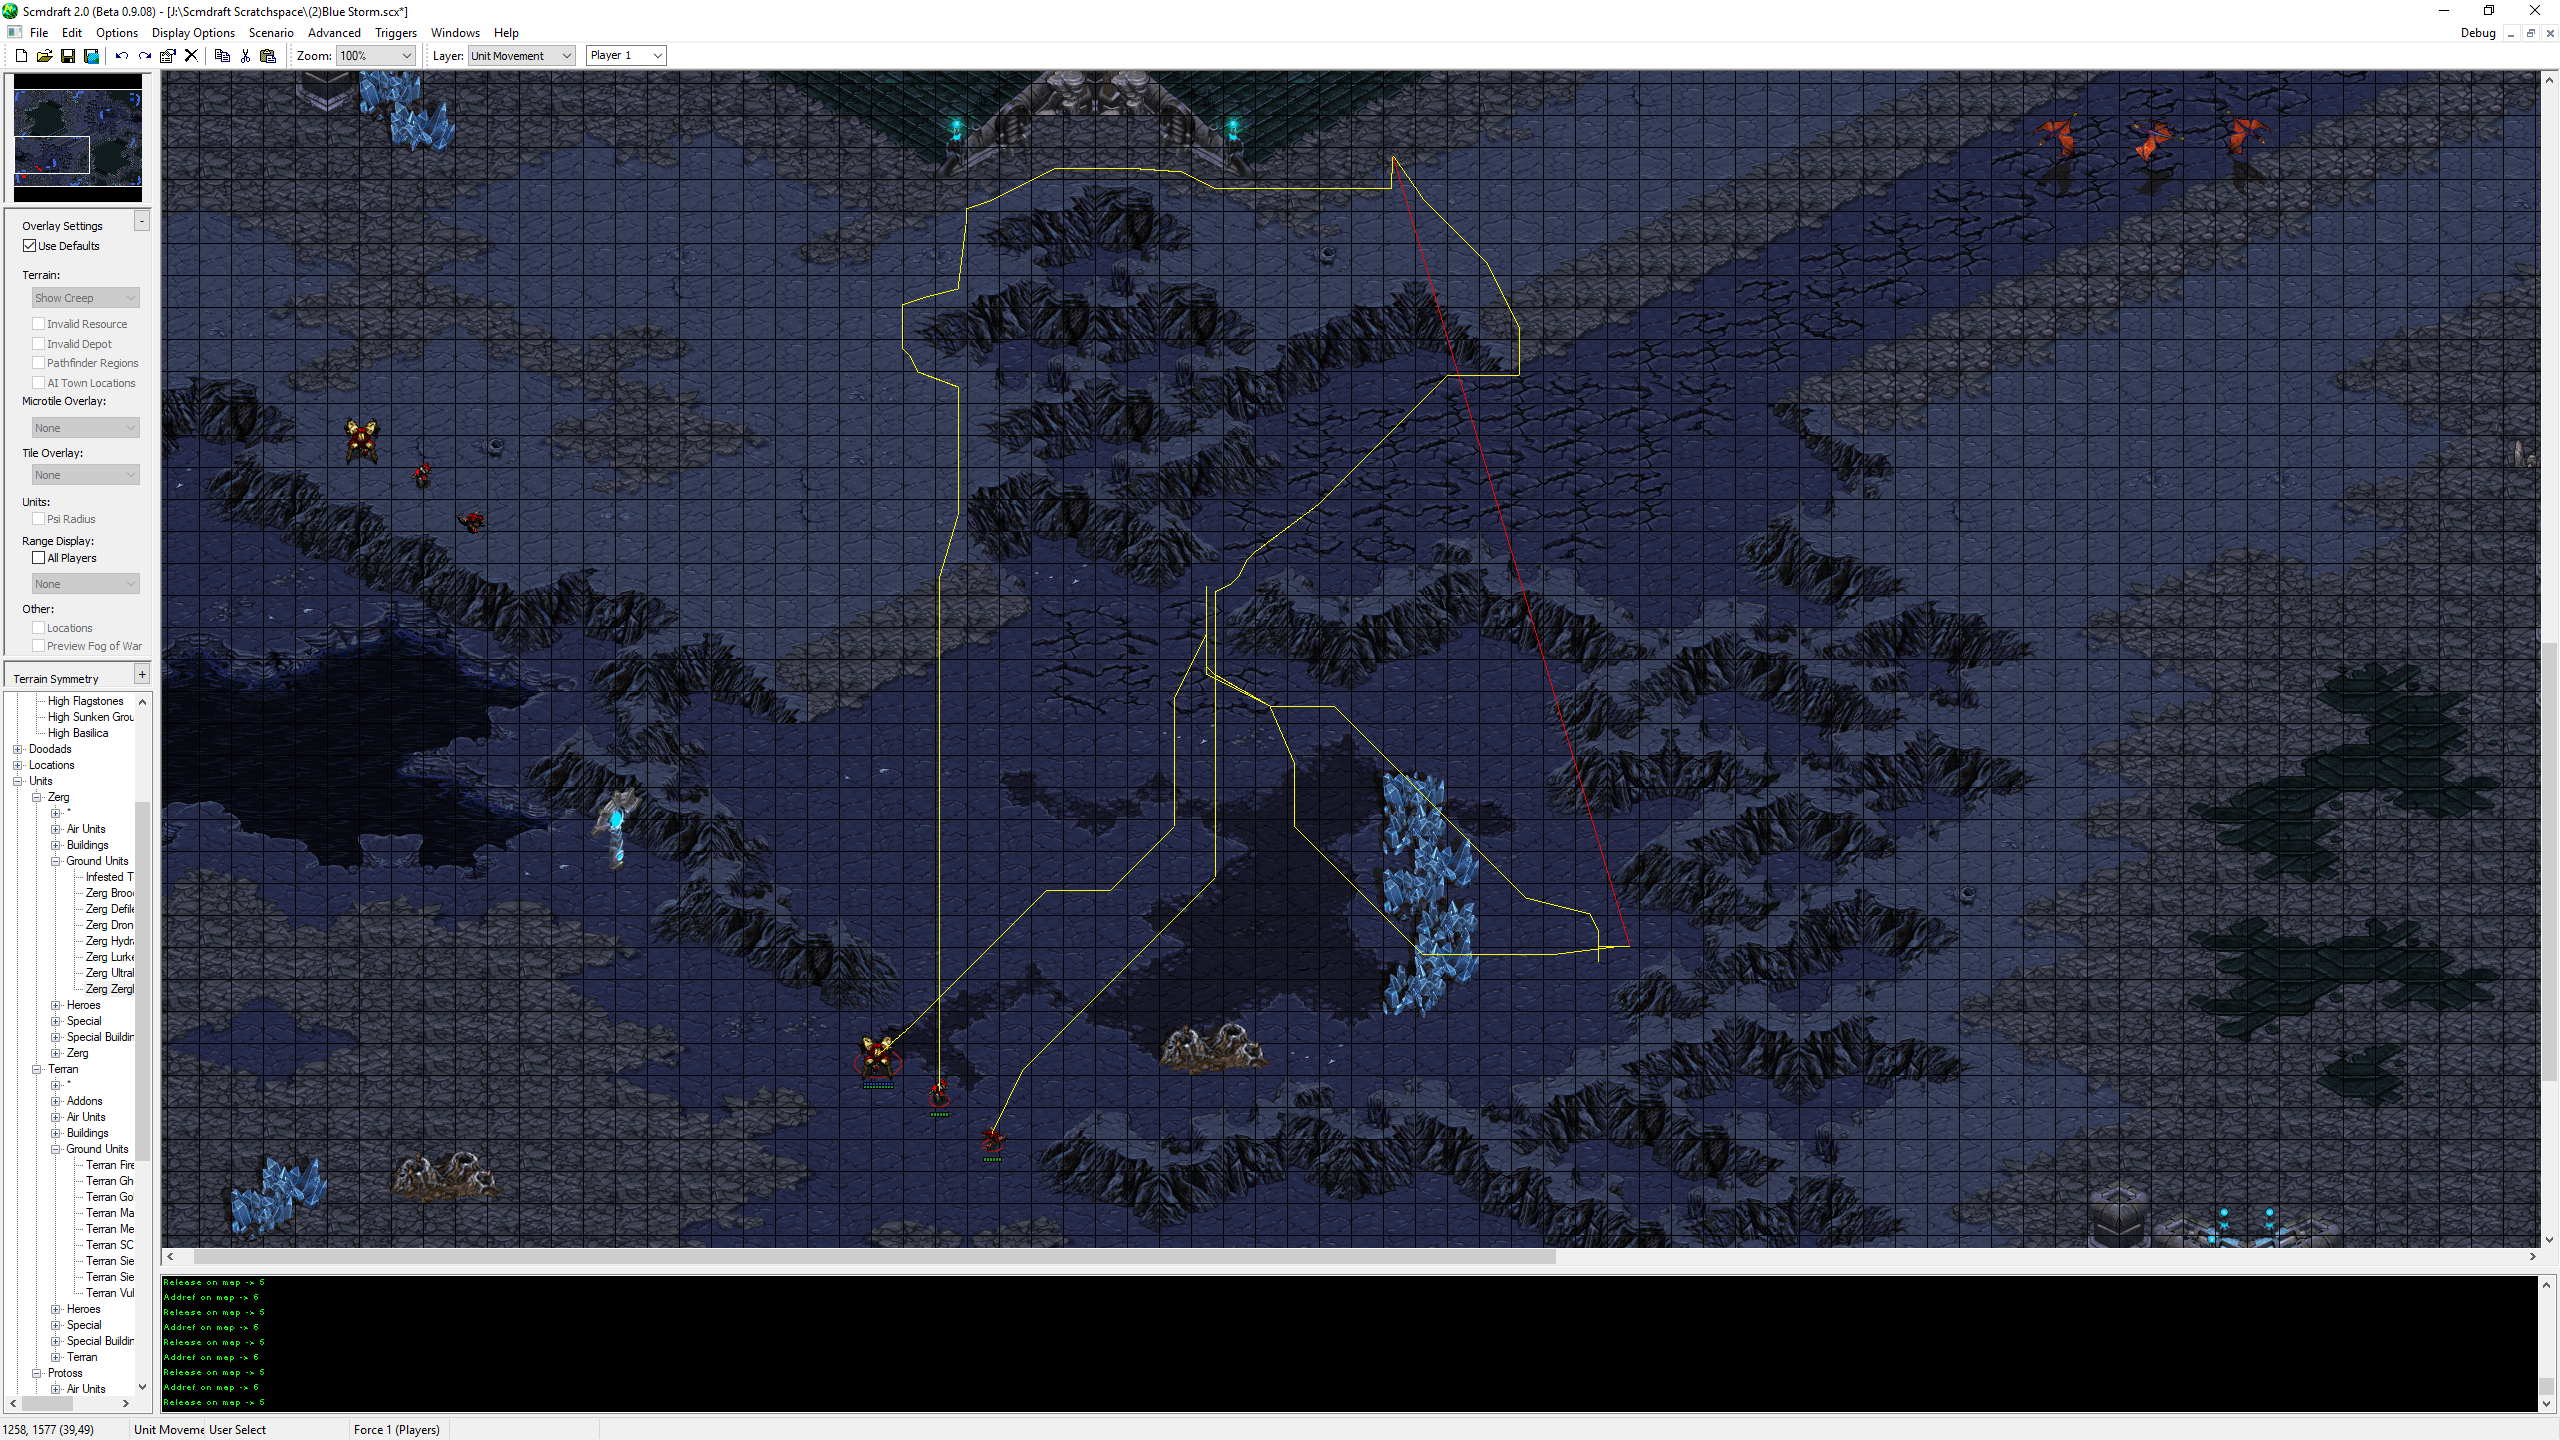
Task: Click the Redo arrow icon
Action: pyautogui.click(x=145, y=56)
